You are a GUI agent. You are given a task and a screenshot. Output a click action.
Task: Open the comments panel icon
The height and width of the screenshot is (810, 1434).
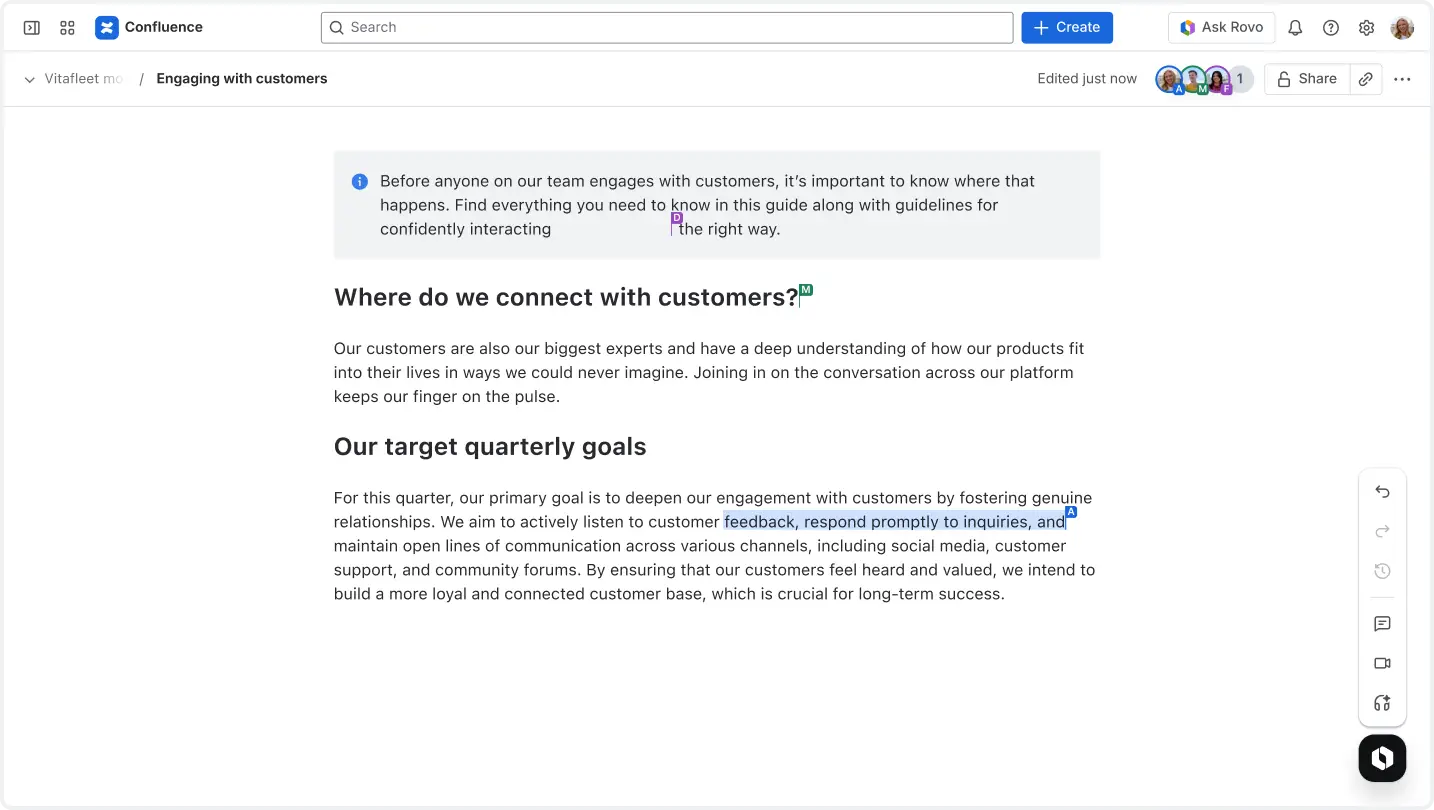[x=1383, y=624]
